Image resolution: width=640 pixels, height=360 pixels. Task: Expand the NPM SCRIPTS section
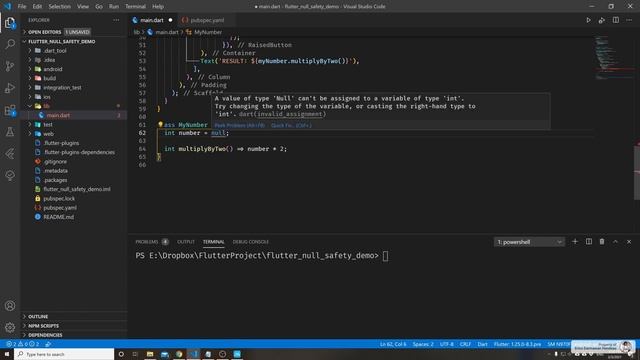coord(43,326)
